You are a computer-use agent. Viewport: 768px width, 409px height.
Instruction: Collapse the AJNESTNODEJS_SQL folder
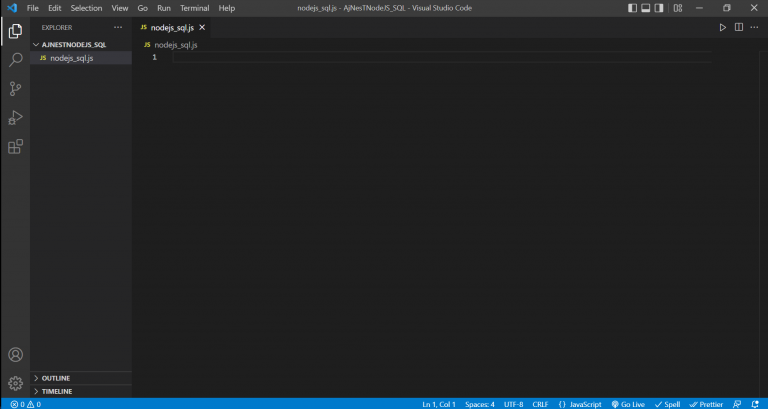74,45
